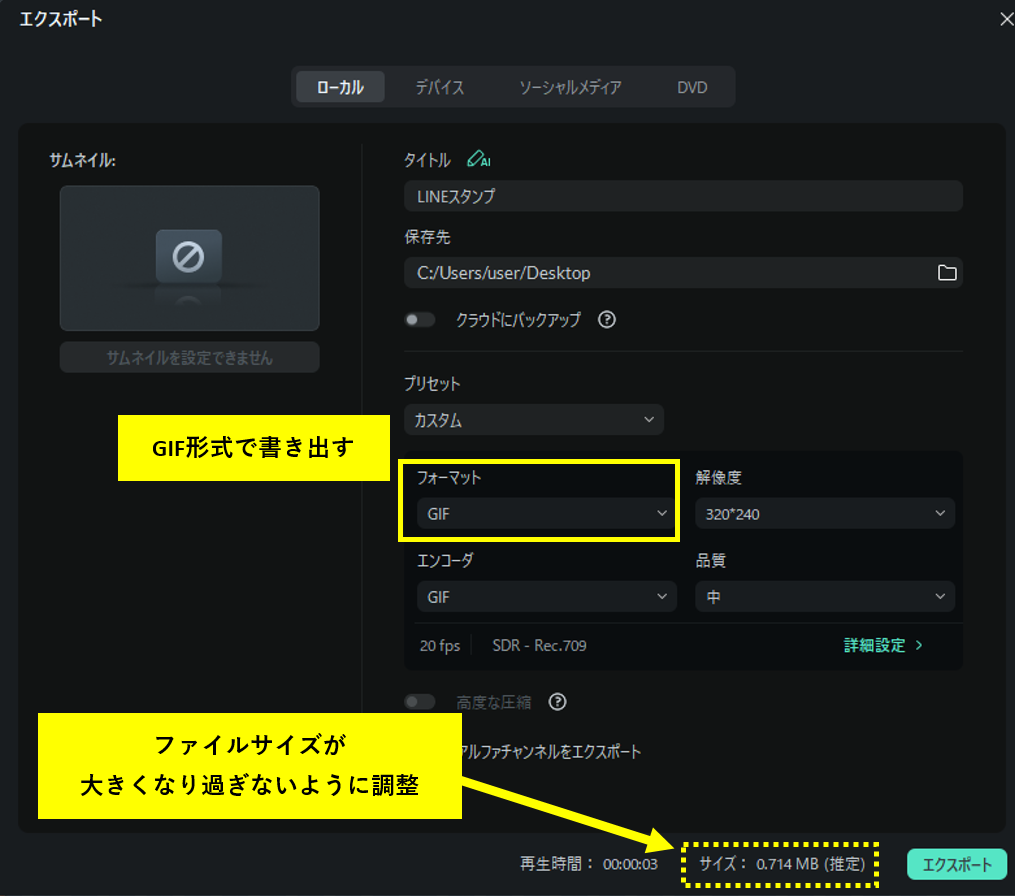Open the encoder dropdown
This screenshot has width=1015, height=896.
pyautogui.click(x=545, y=597)
